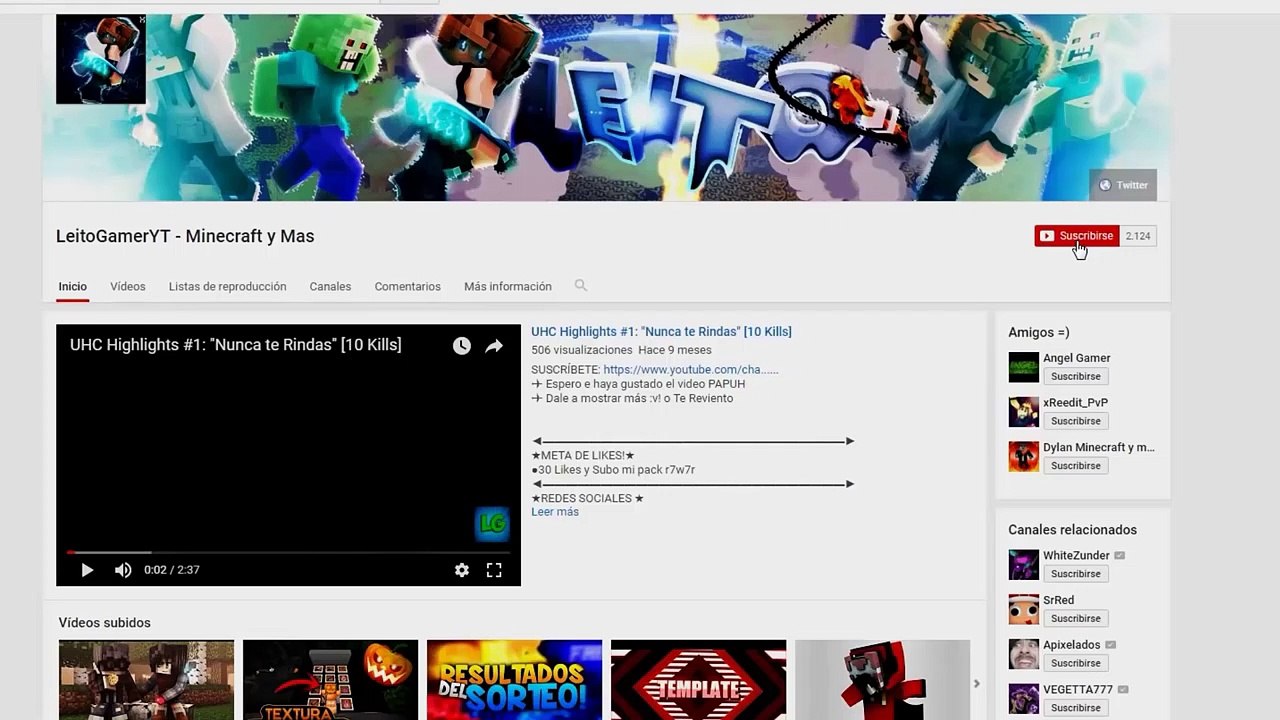The width and height of the screenshot is (1280, 720).
Task: Click the Watch Later clock icon
Action: (461, 345)
